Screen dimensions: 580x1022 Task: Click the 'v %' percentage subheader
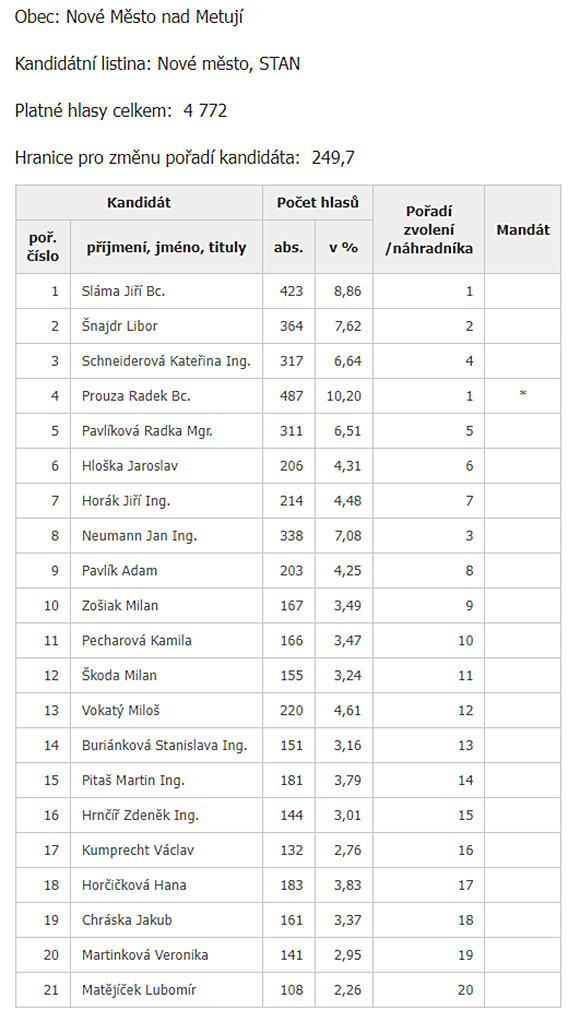[343, 247]
